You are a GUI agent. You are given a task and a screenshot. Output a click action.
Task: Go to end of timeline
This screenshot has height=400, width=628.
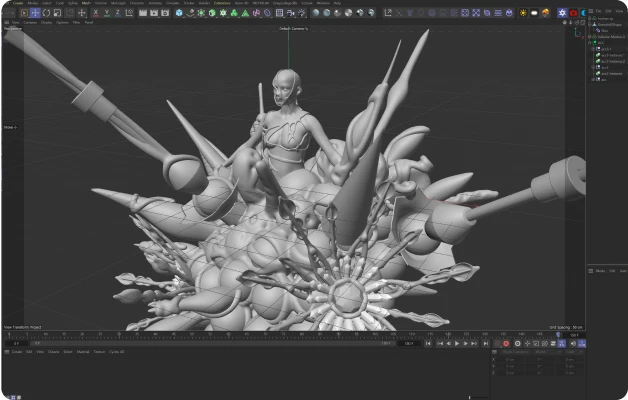[x=485, y=344]
